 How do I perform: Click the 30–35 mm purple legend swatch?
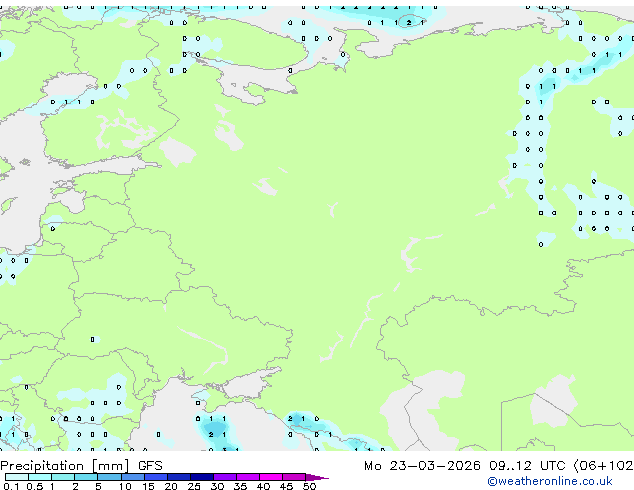[x=225, y=477]
